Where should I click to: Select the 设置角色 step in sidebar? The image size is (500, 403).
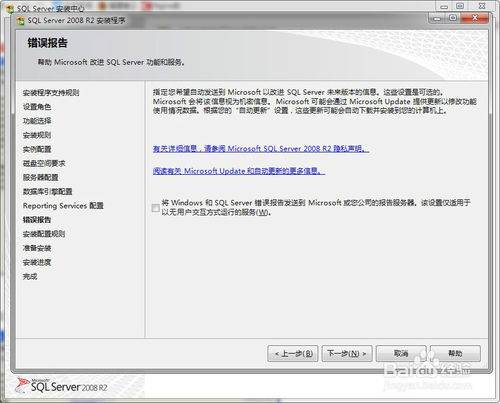coord(37,107)
